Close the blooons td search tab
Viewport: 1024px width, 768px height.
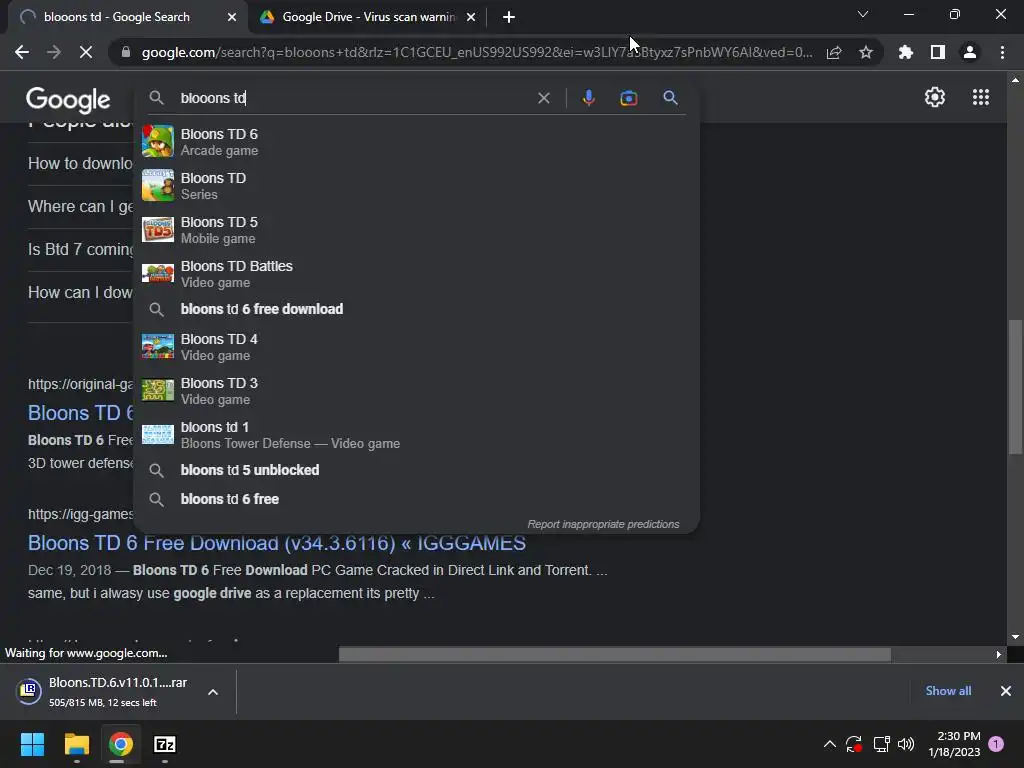tap(232, 17)
